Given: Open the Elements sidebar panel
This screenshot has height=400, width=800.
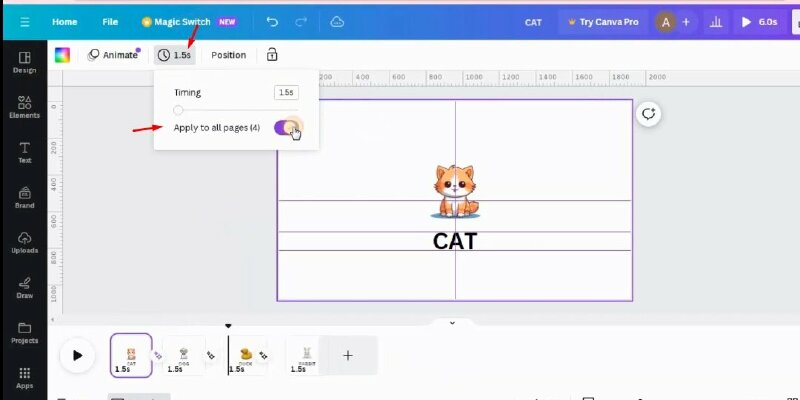Looking at the screenshot, I should (x=24, y=107).
